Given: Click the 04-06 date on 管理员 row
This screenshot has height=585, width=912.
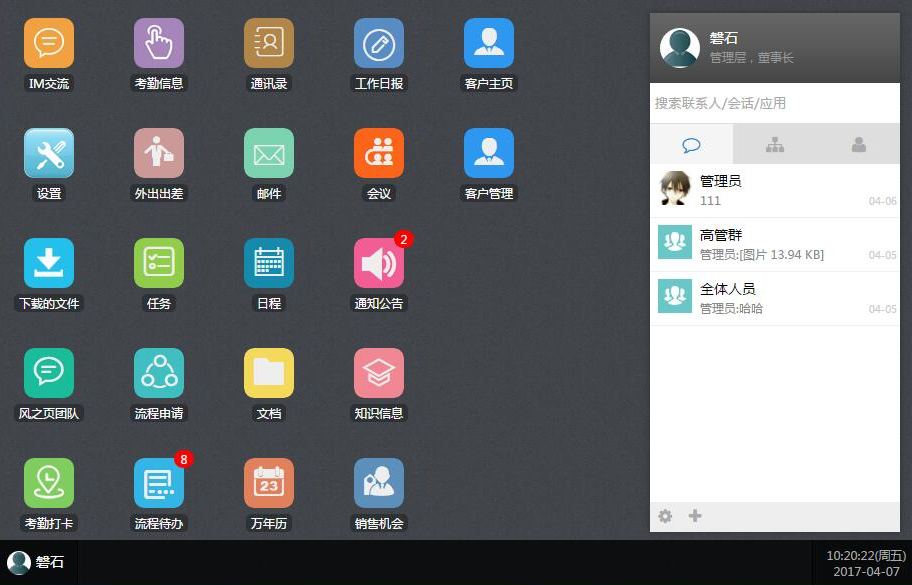Looking at the screenshot, I should click(x=882, y=201).
